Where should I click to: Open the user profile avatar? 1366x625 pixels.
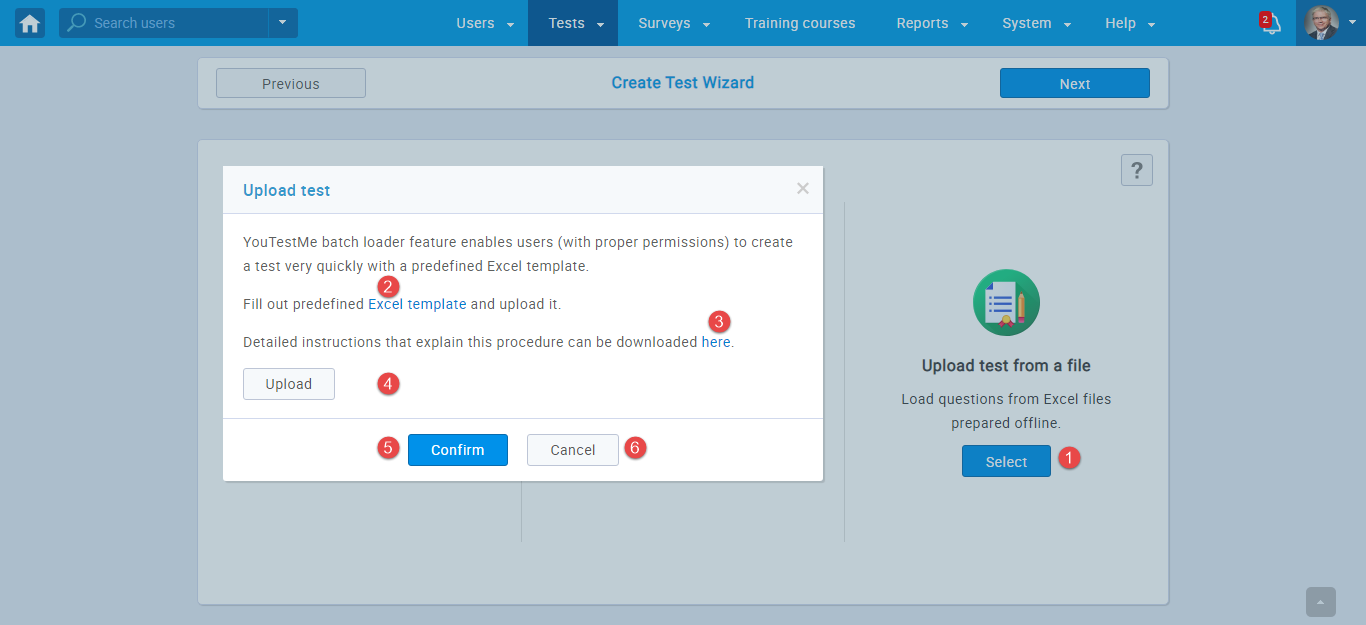(x=1321, y=23)
